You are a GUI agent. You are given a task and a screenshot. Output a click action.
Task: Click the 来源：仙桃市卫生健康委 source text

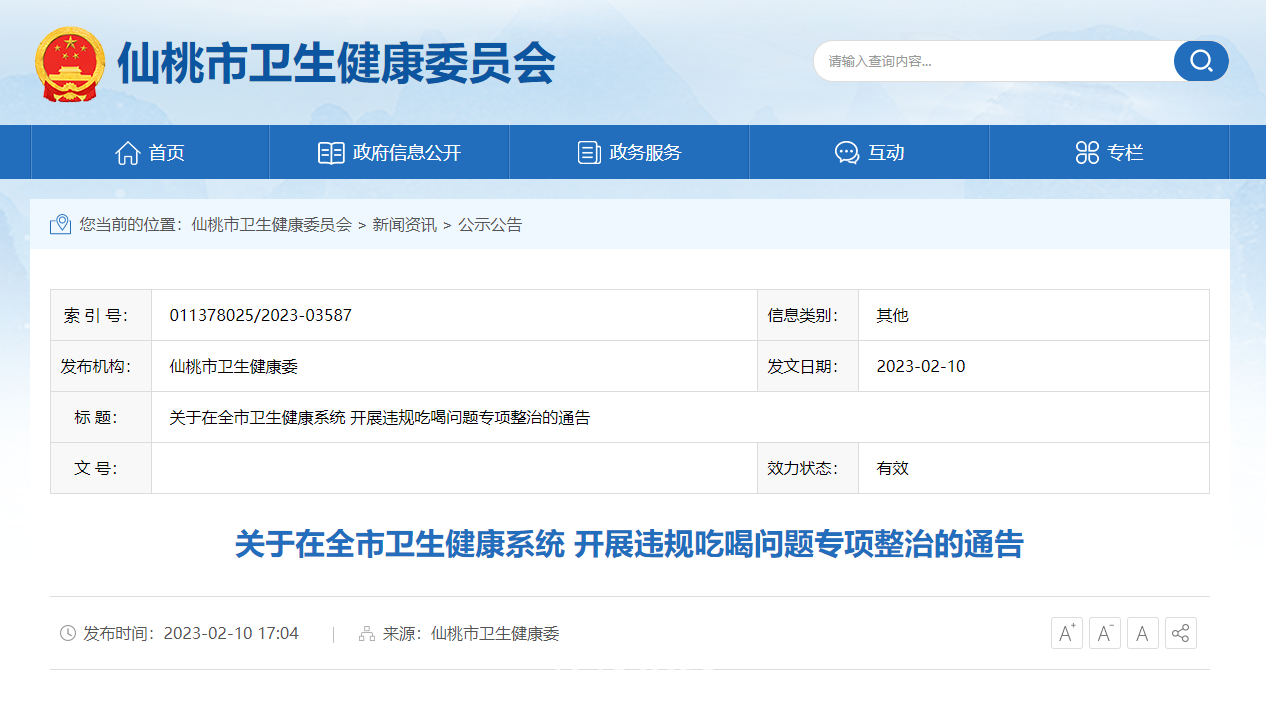[x=471, y=633]
